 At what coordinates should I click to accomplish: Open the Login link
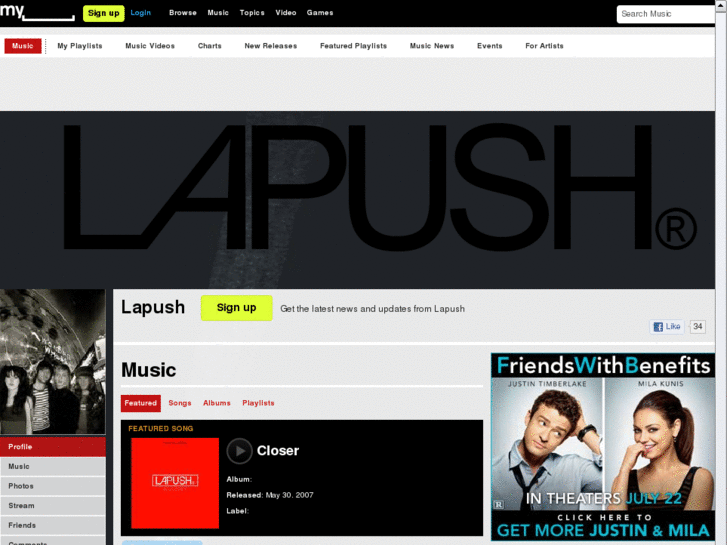(140, 13)
